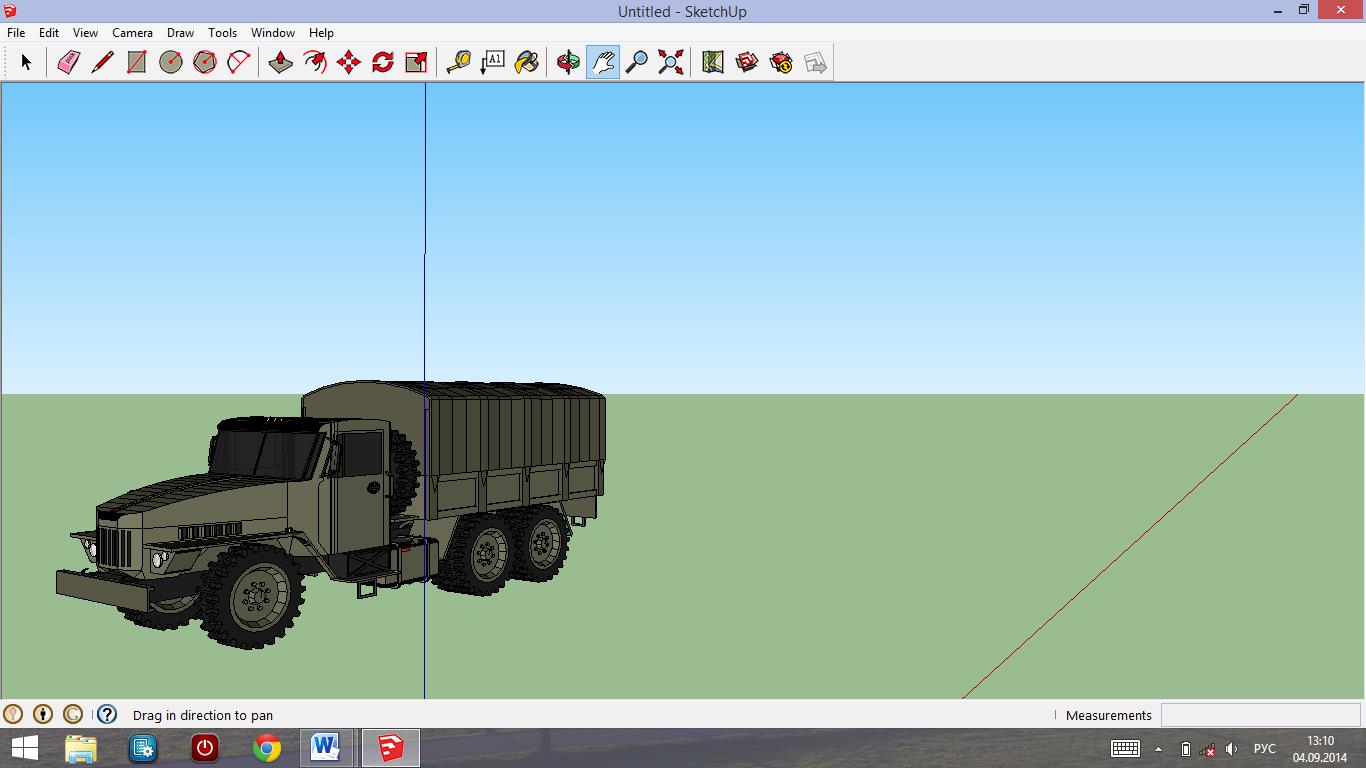Click the Pan hand tool

(x=603, y=62)
